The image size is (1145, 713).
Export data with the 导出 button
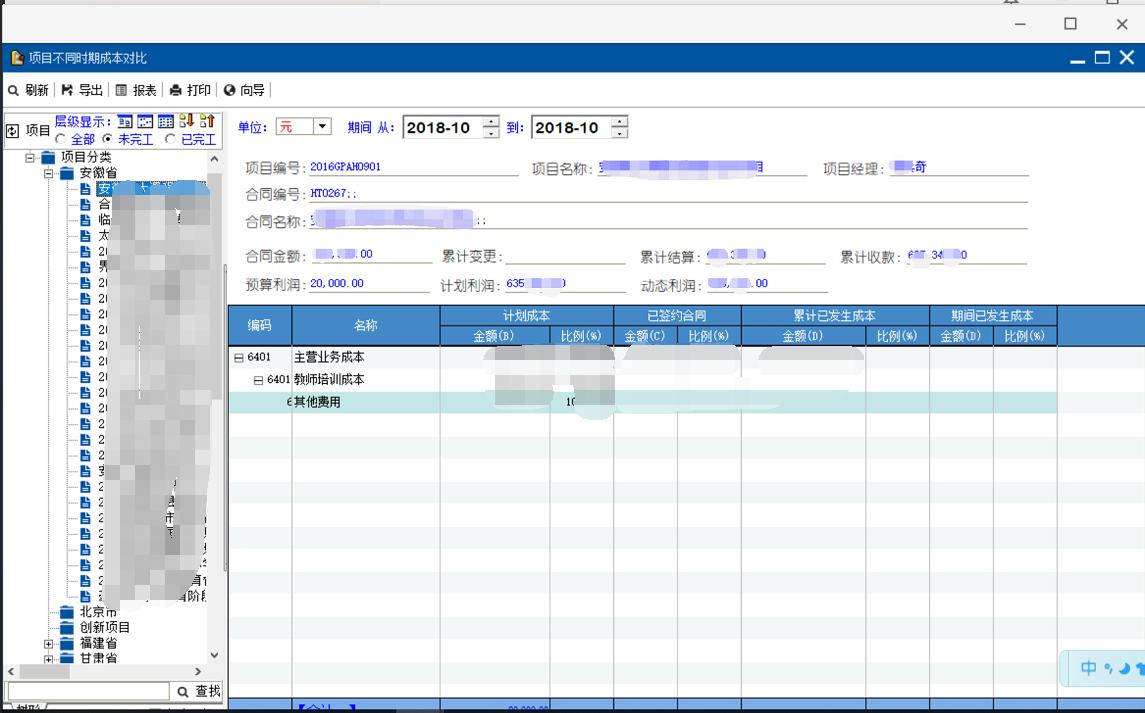(x=83, y=90)
